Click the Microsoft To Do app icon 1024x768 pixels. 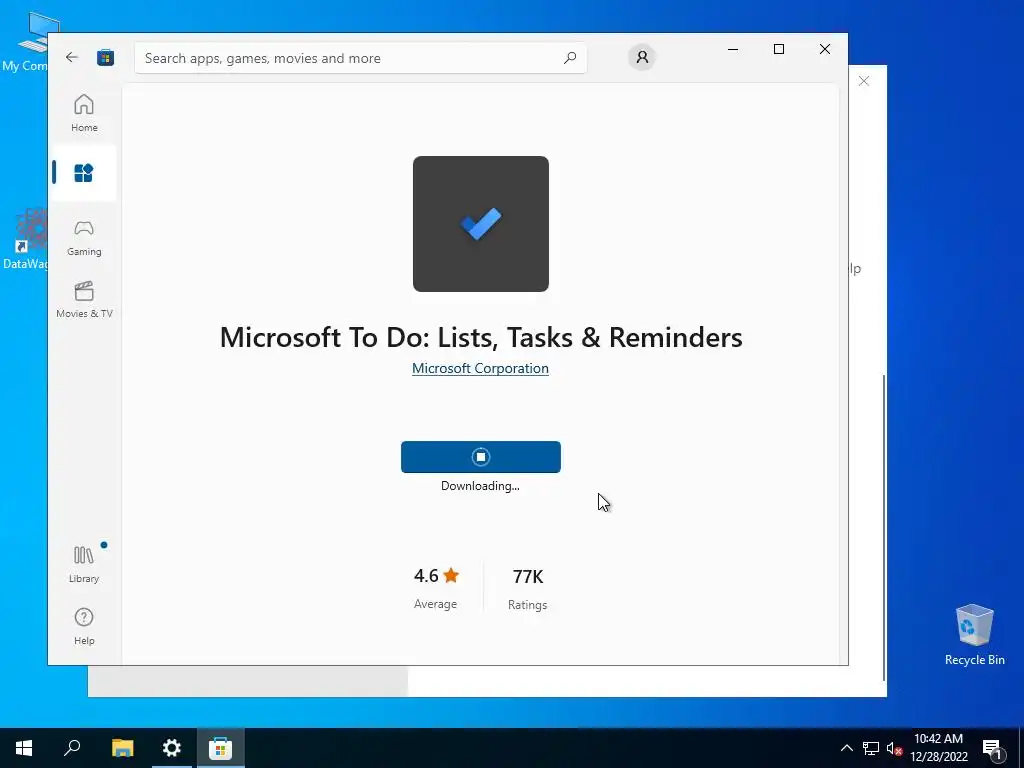(481, 224)
